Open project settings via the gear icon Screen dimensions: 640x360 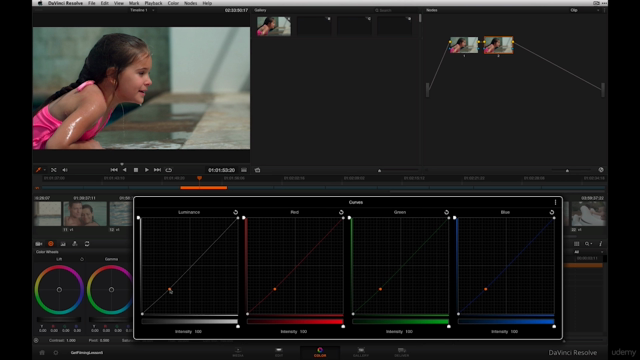56,353
